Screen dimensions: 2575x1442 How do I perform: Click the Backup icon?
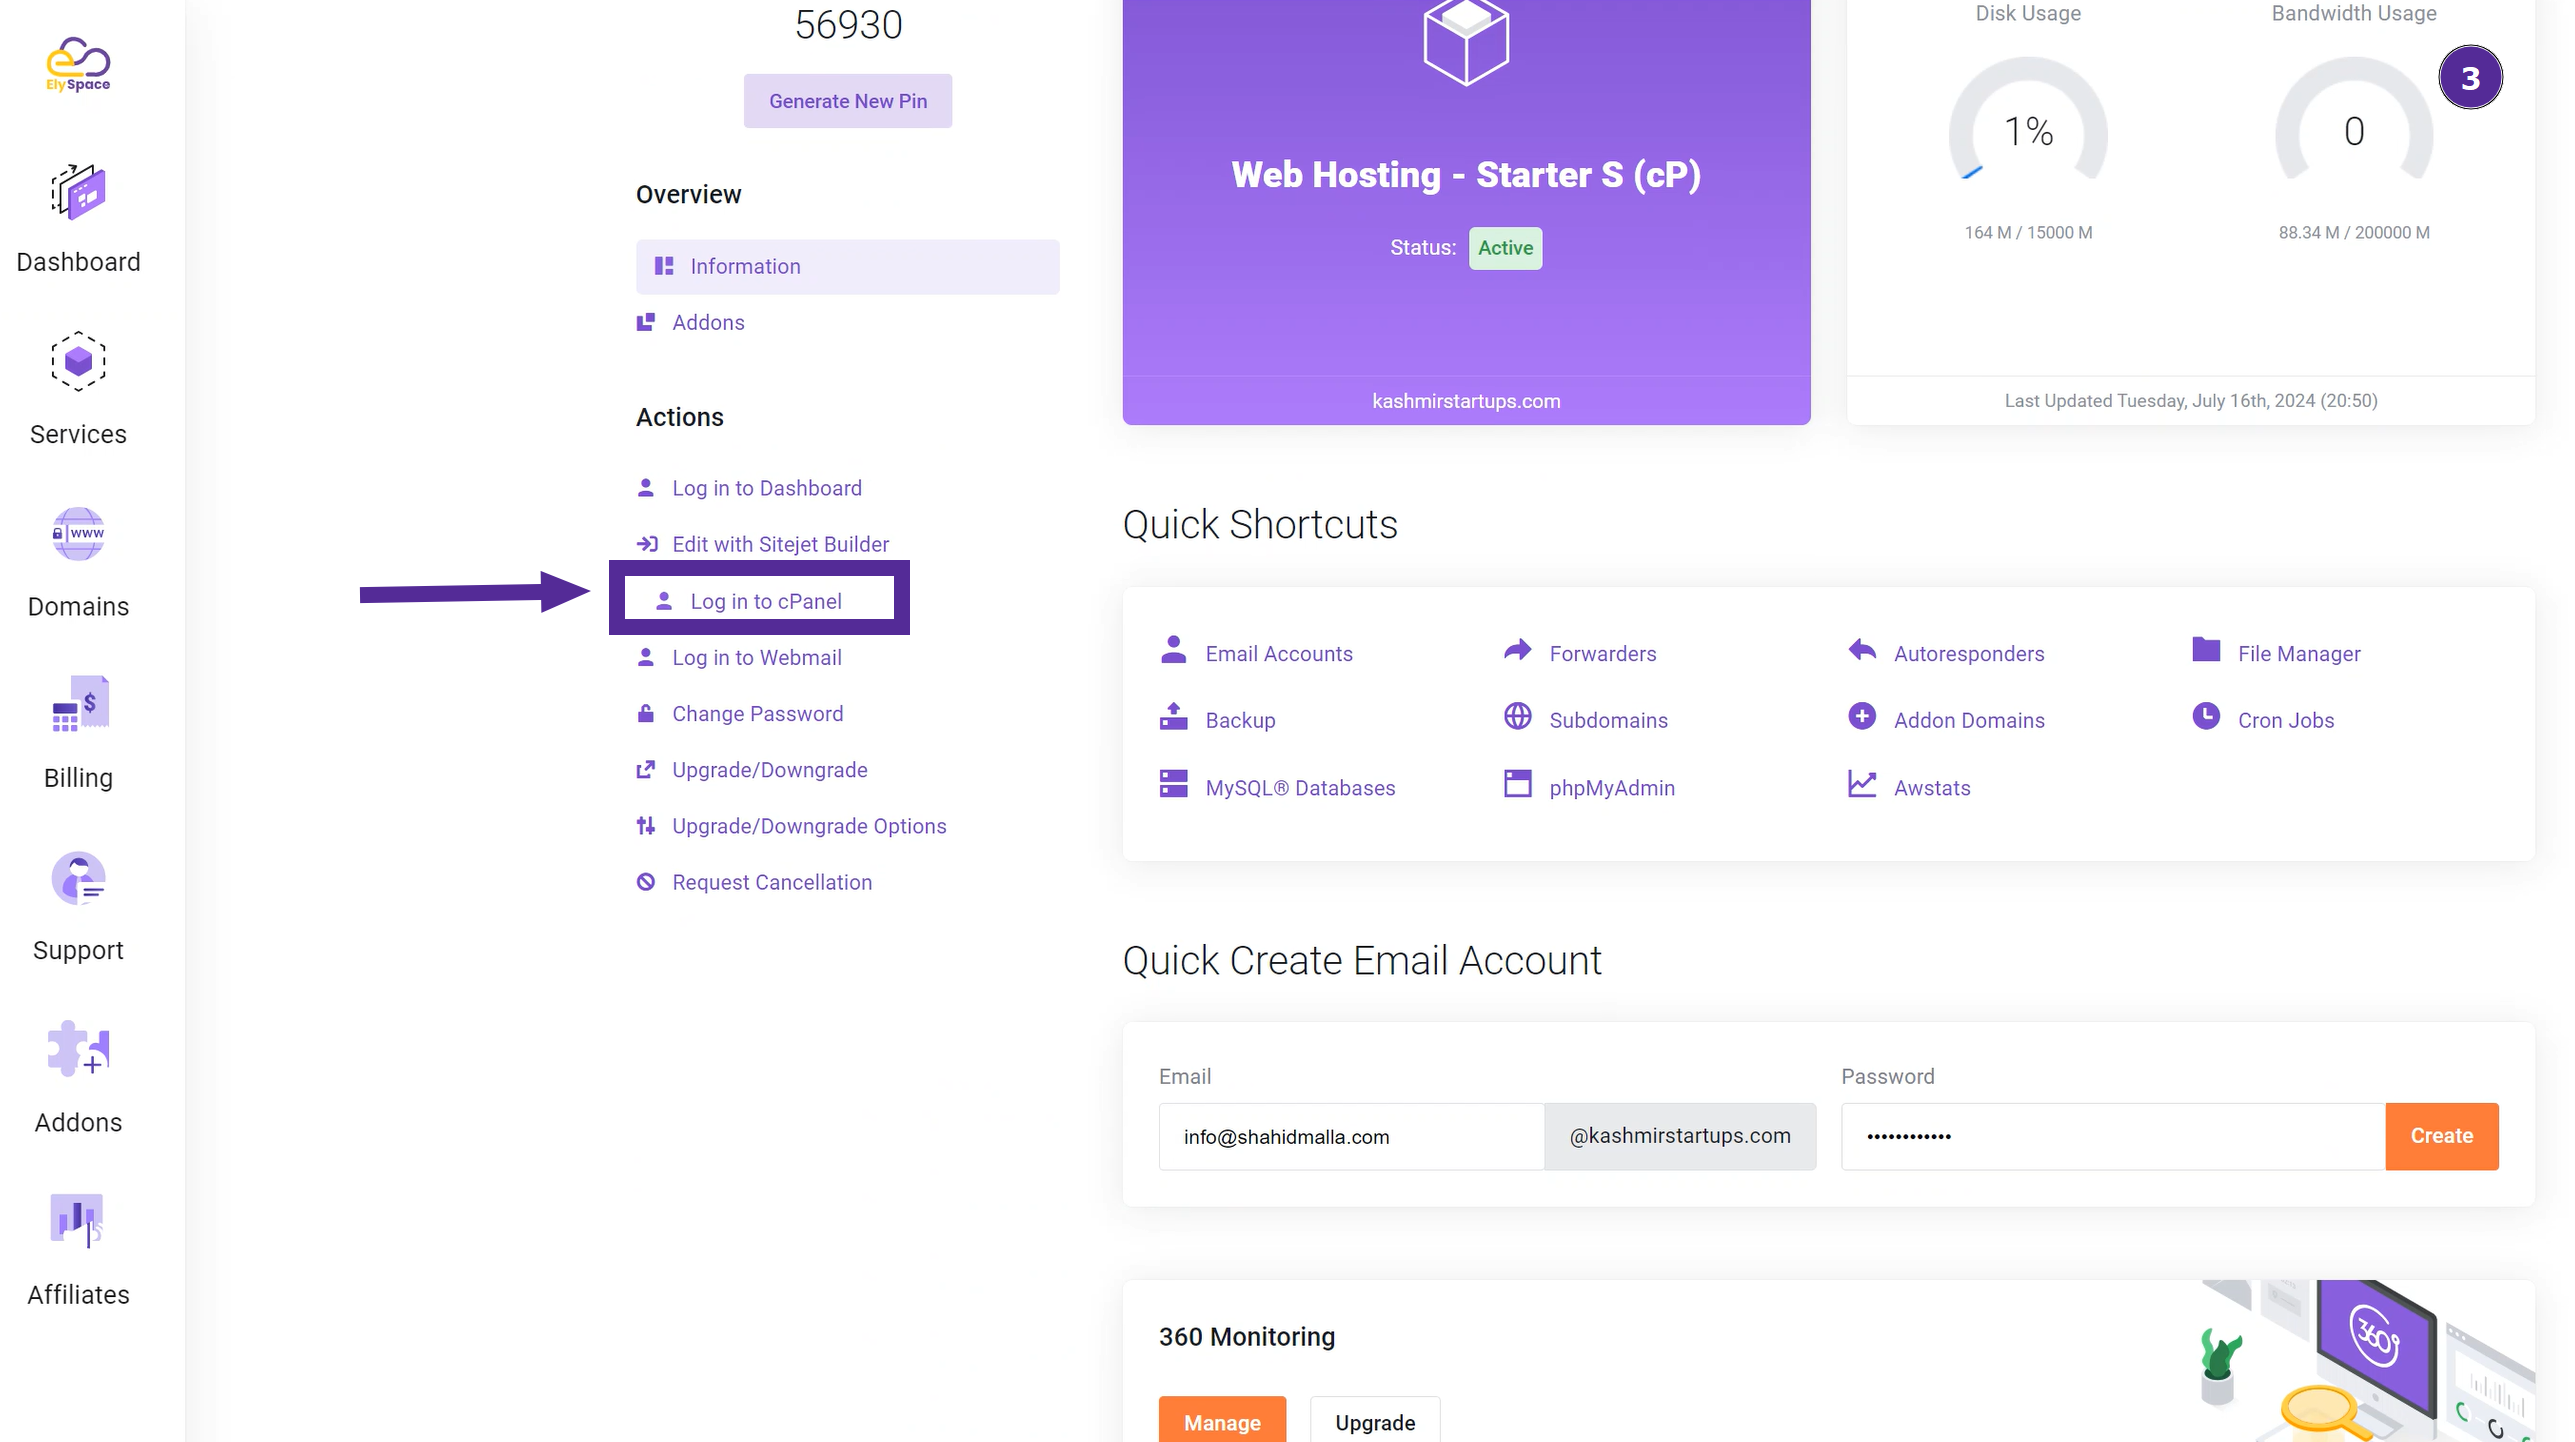point(1174,718)
